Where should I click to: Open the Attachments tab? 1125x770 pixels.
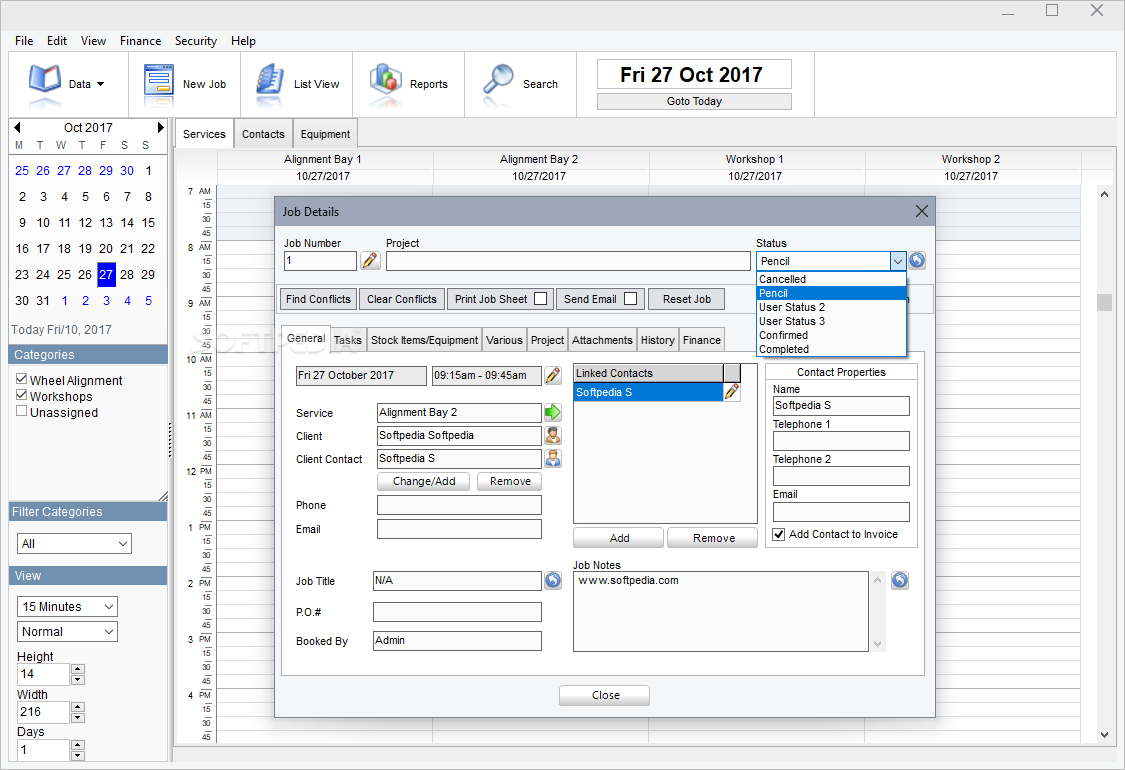point(602,340)
